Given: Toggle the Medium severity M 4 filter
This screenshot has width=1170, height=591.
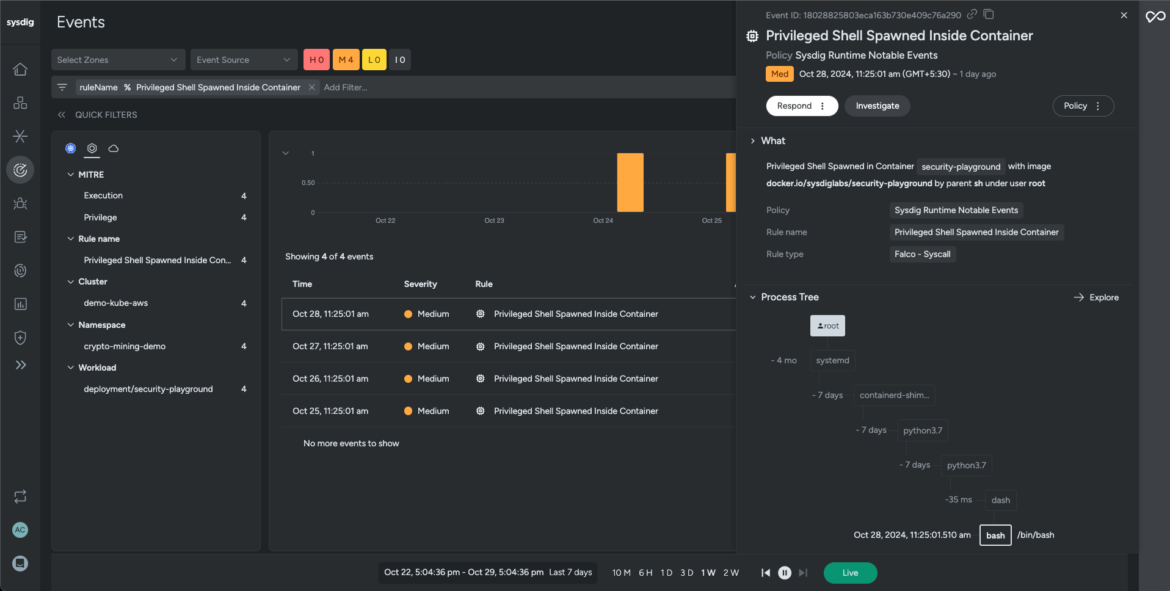Looking at the screenshot, I should click(x=346, y=60).
